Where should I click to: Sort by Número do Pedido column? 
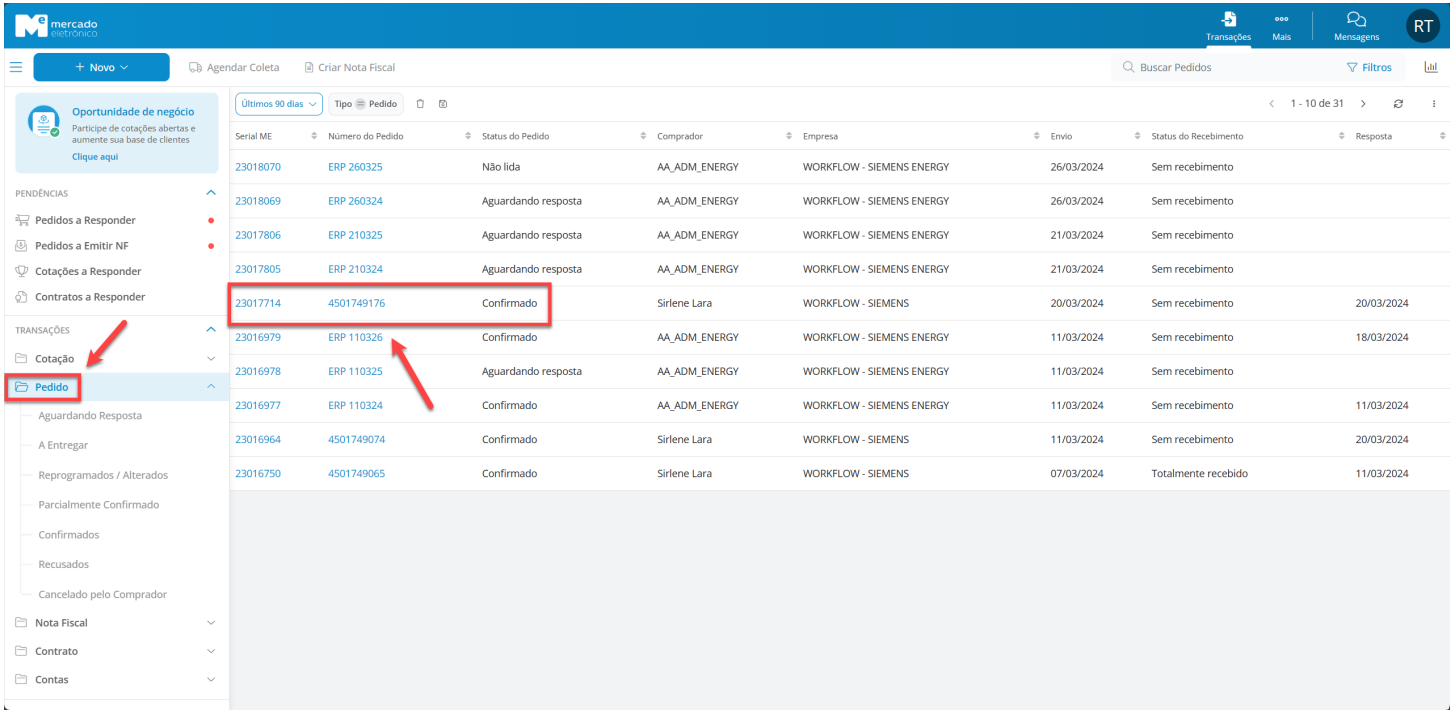[x=470, y=136]
